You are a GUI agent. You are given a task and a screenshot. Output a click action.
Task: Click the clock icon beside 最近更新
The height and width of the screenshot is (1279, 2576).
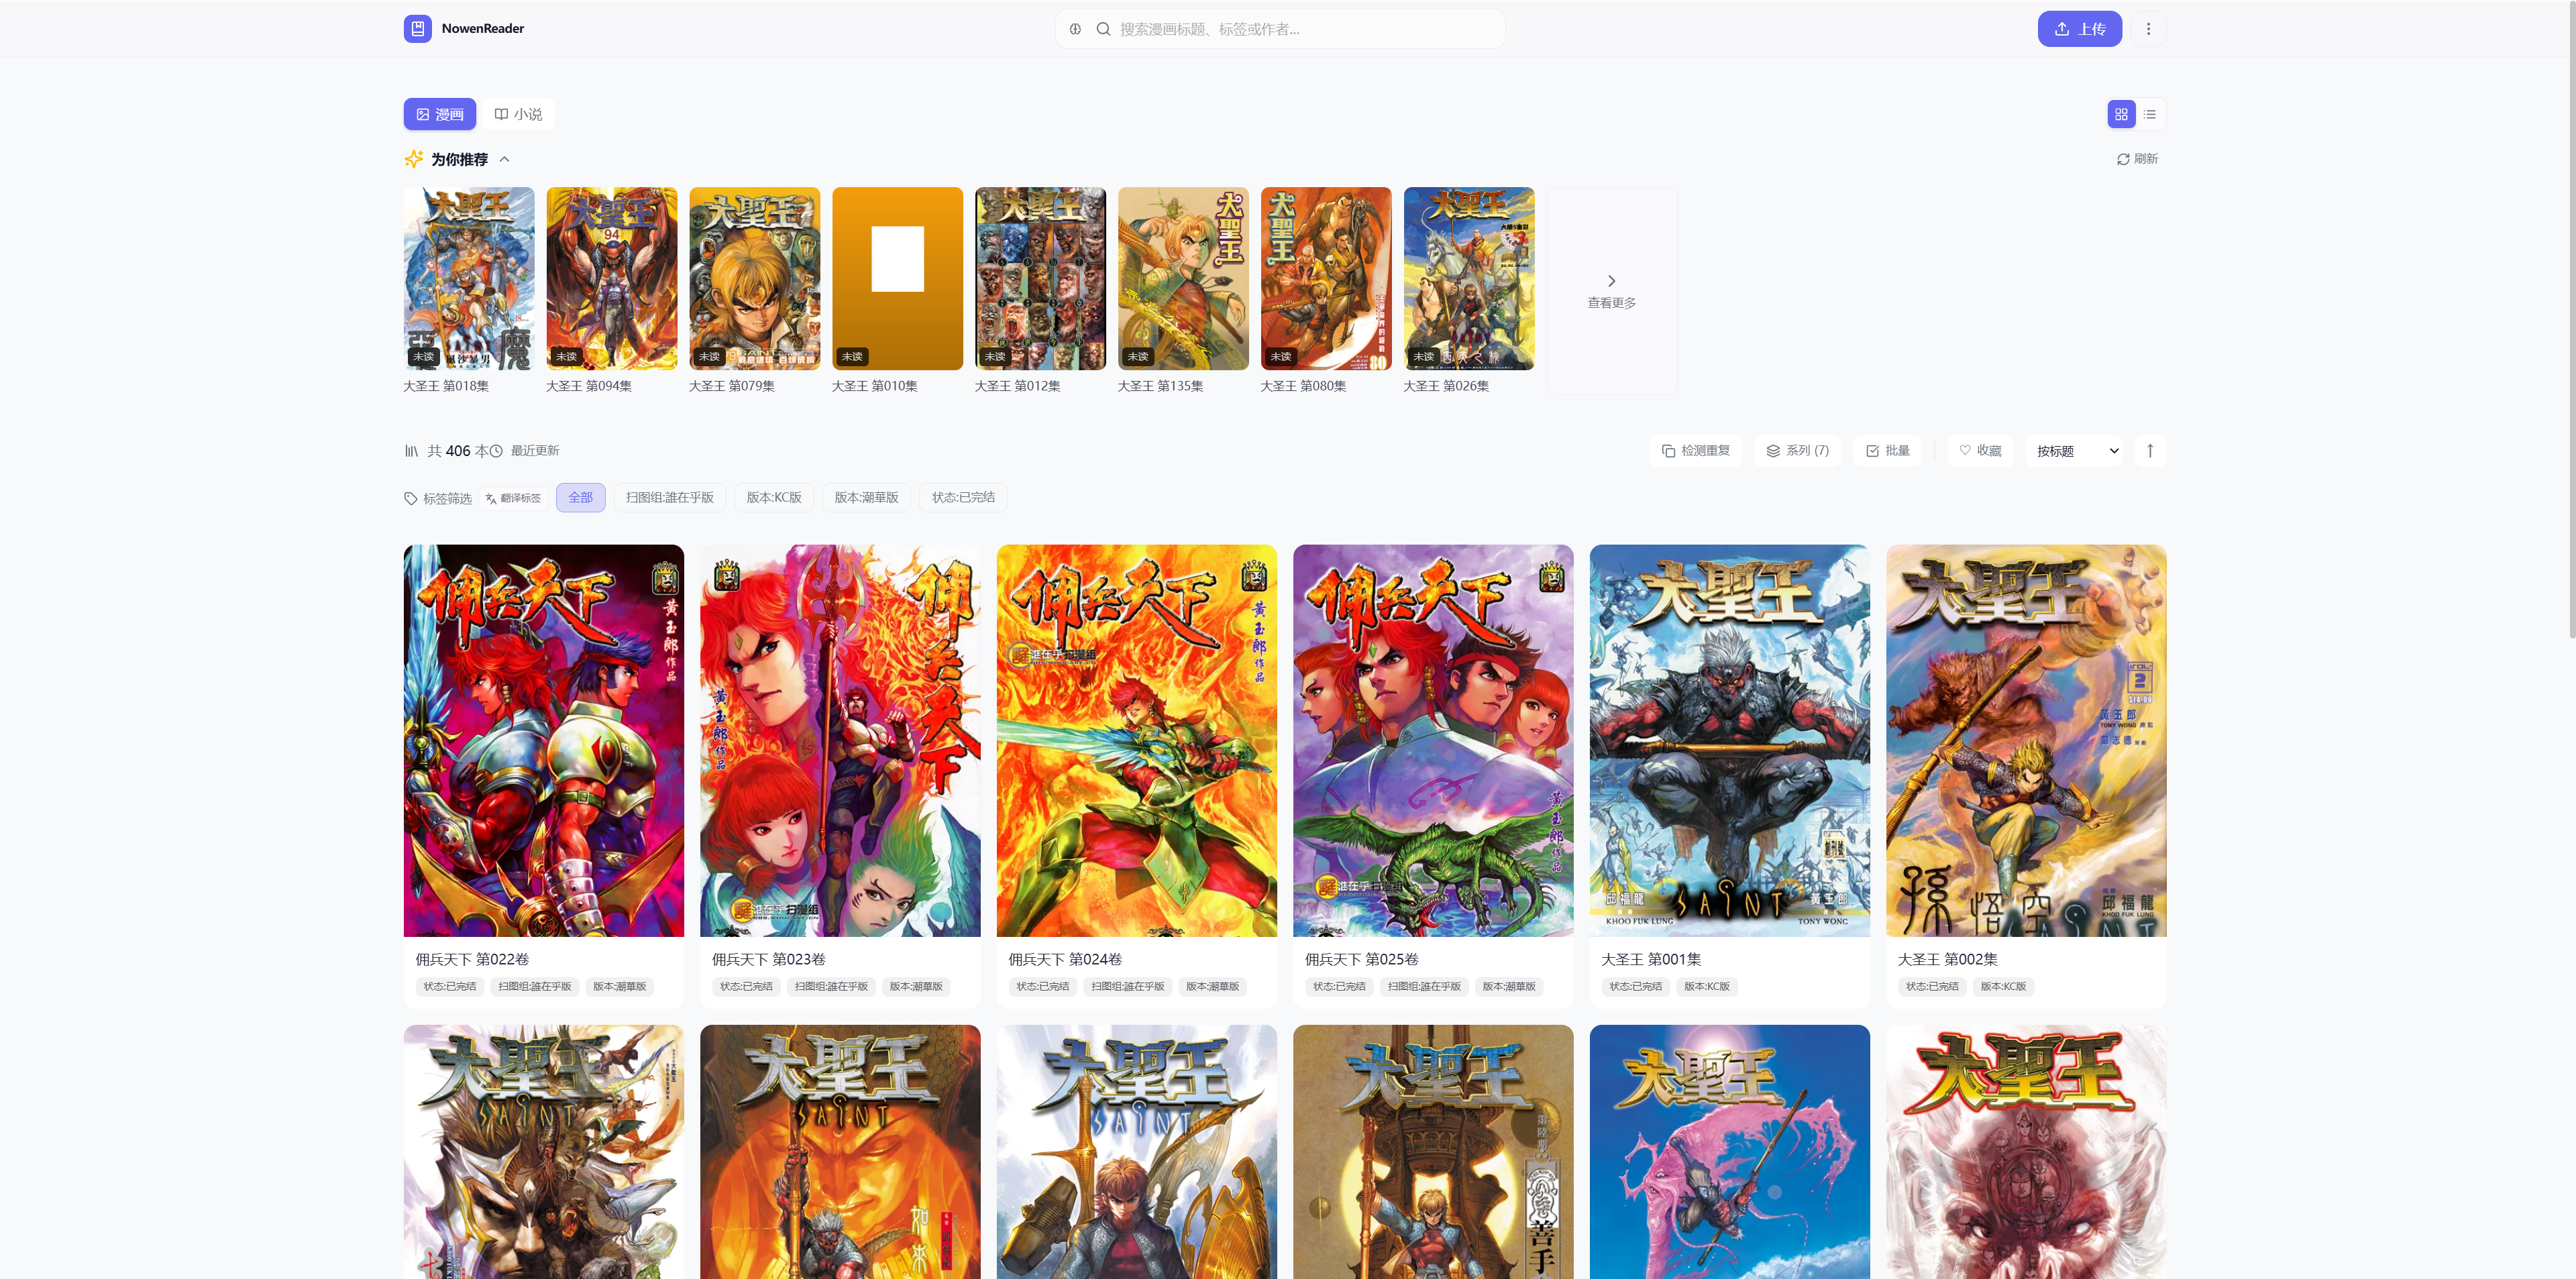click(496, 451)
